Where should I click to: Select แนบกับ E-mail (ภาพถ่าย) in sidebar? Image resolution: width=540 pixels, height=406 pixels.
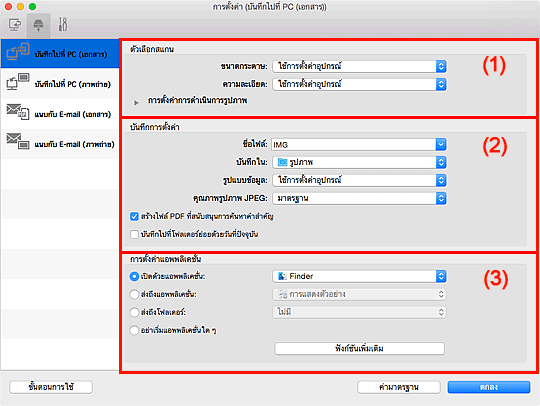tap(60, 144)
